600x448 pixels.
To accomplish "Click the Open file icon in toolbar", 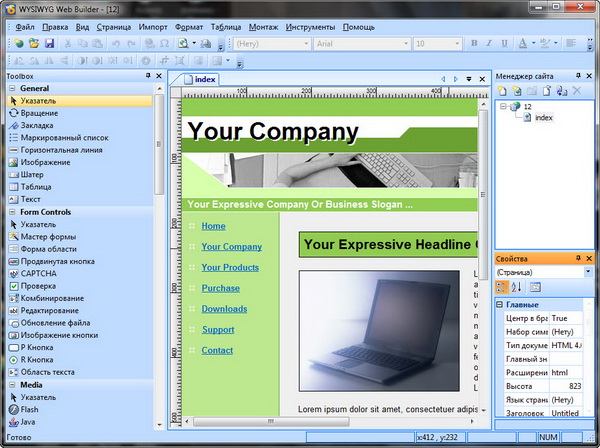I will click(33, 44).
